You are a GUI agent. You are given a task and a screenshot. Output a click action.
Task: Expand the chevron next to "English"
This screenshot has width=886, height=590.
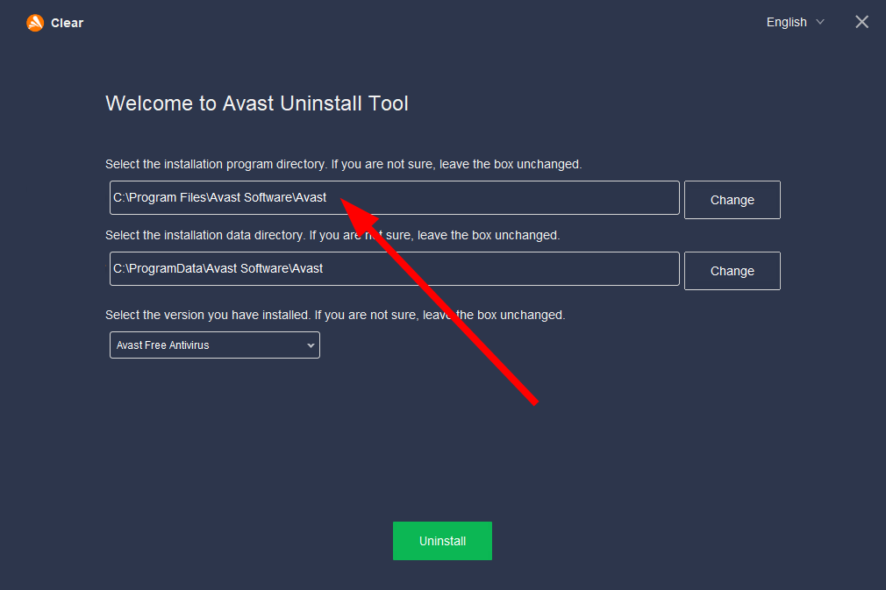(x=820, y=22)
